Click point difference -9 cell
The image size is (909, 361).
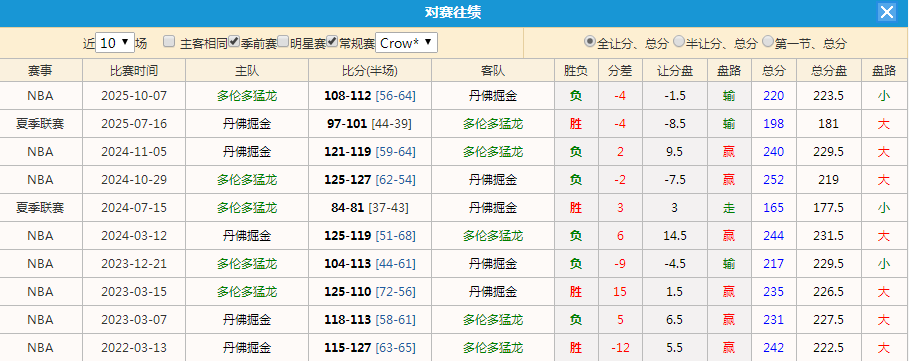pyautogui.click(x=620, y=264)
